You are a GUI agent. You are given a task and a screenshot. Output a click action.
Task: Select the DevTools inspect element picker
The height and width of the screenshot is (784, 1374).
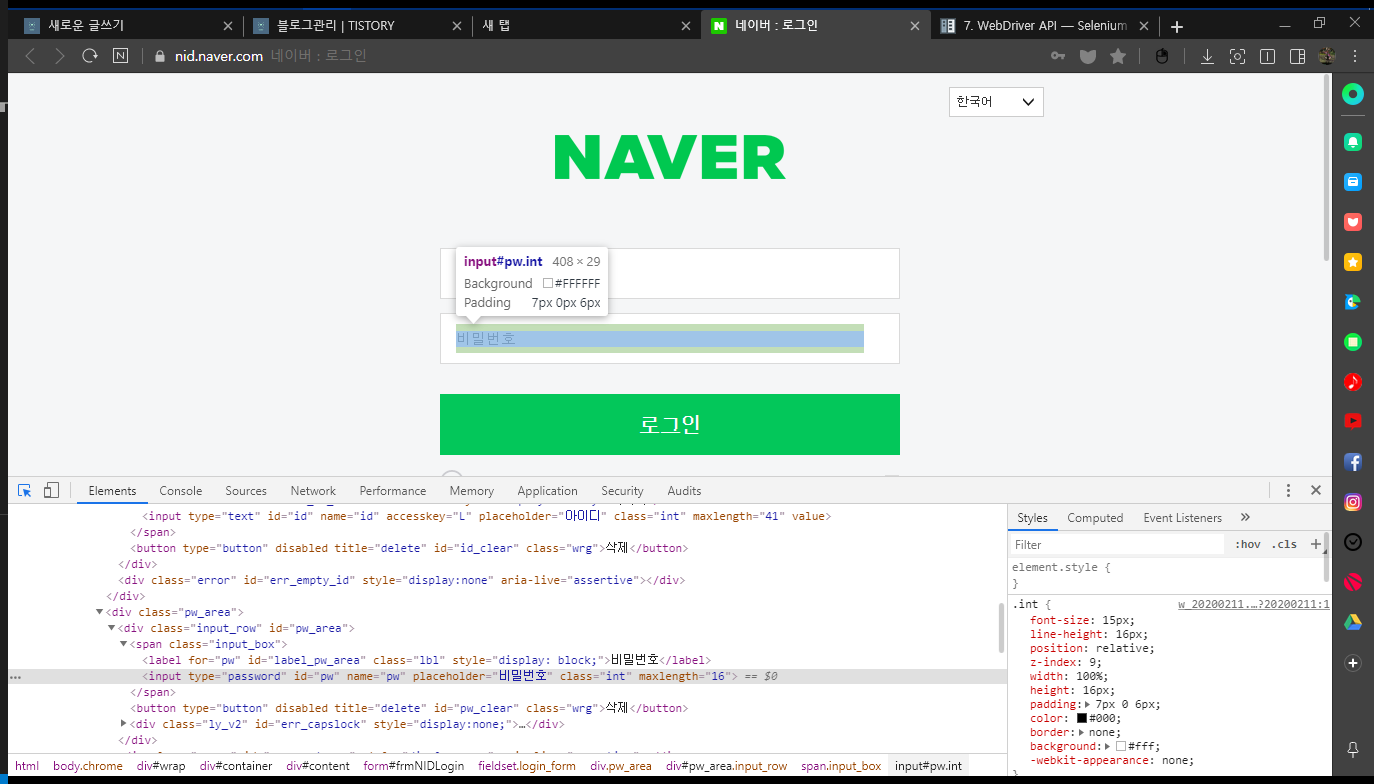coord(25,490)
